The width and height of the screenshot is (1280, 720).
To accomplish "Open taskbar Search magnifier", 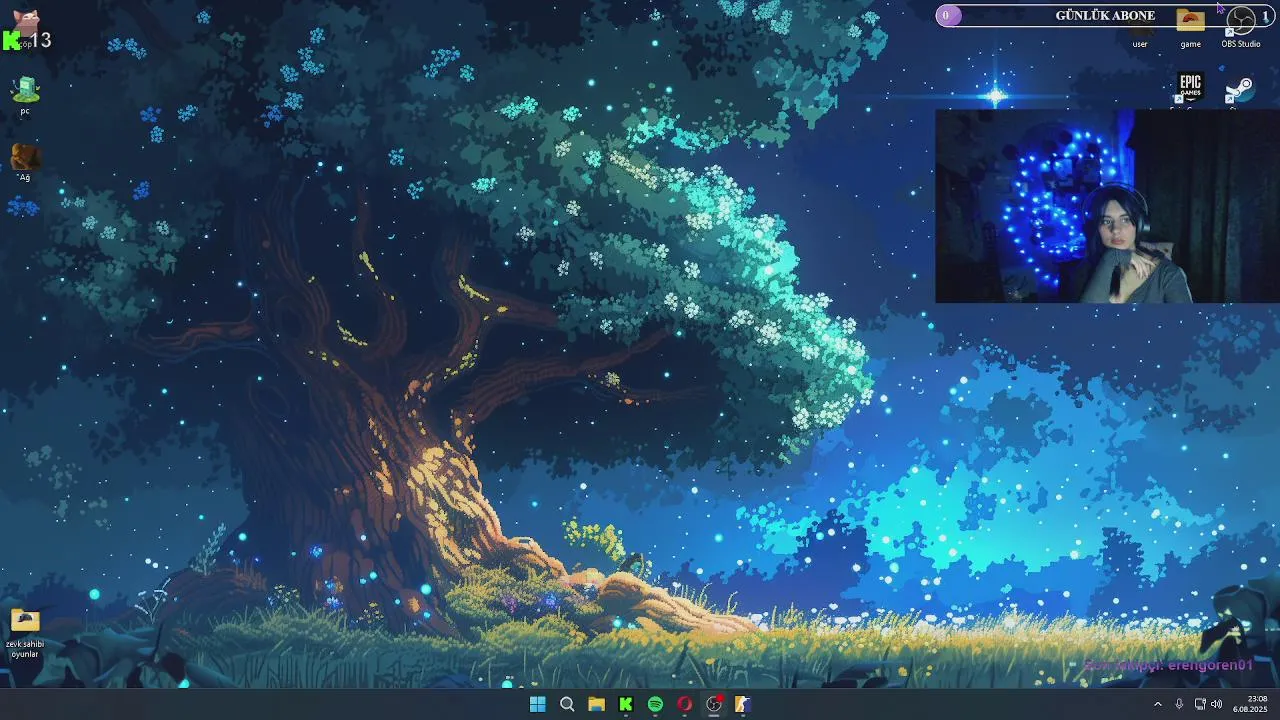I will coord(567,704).
